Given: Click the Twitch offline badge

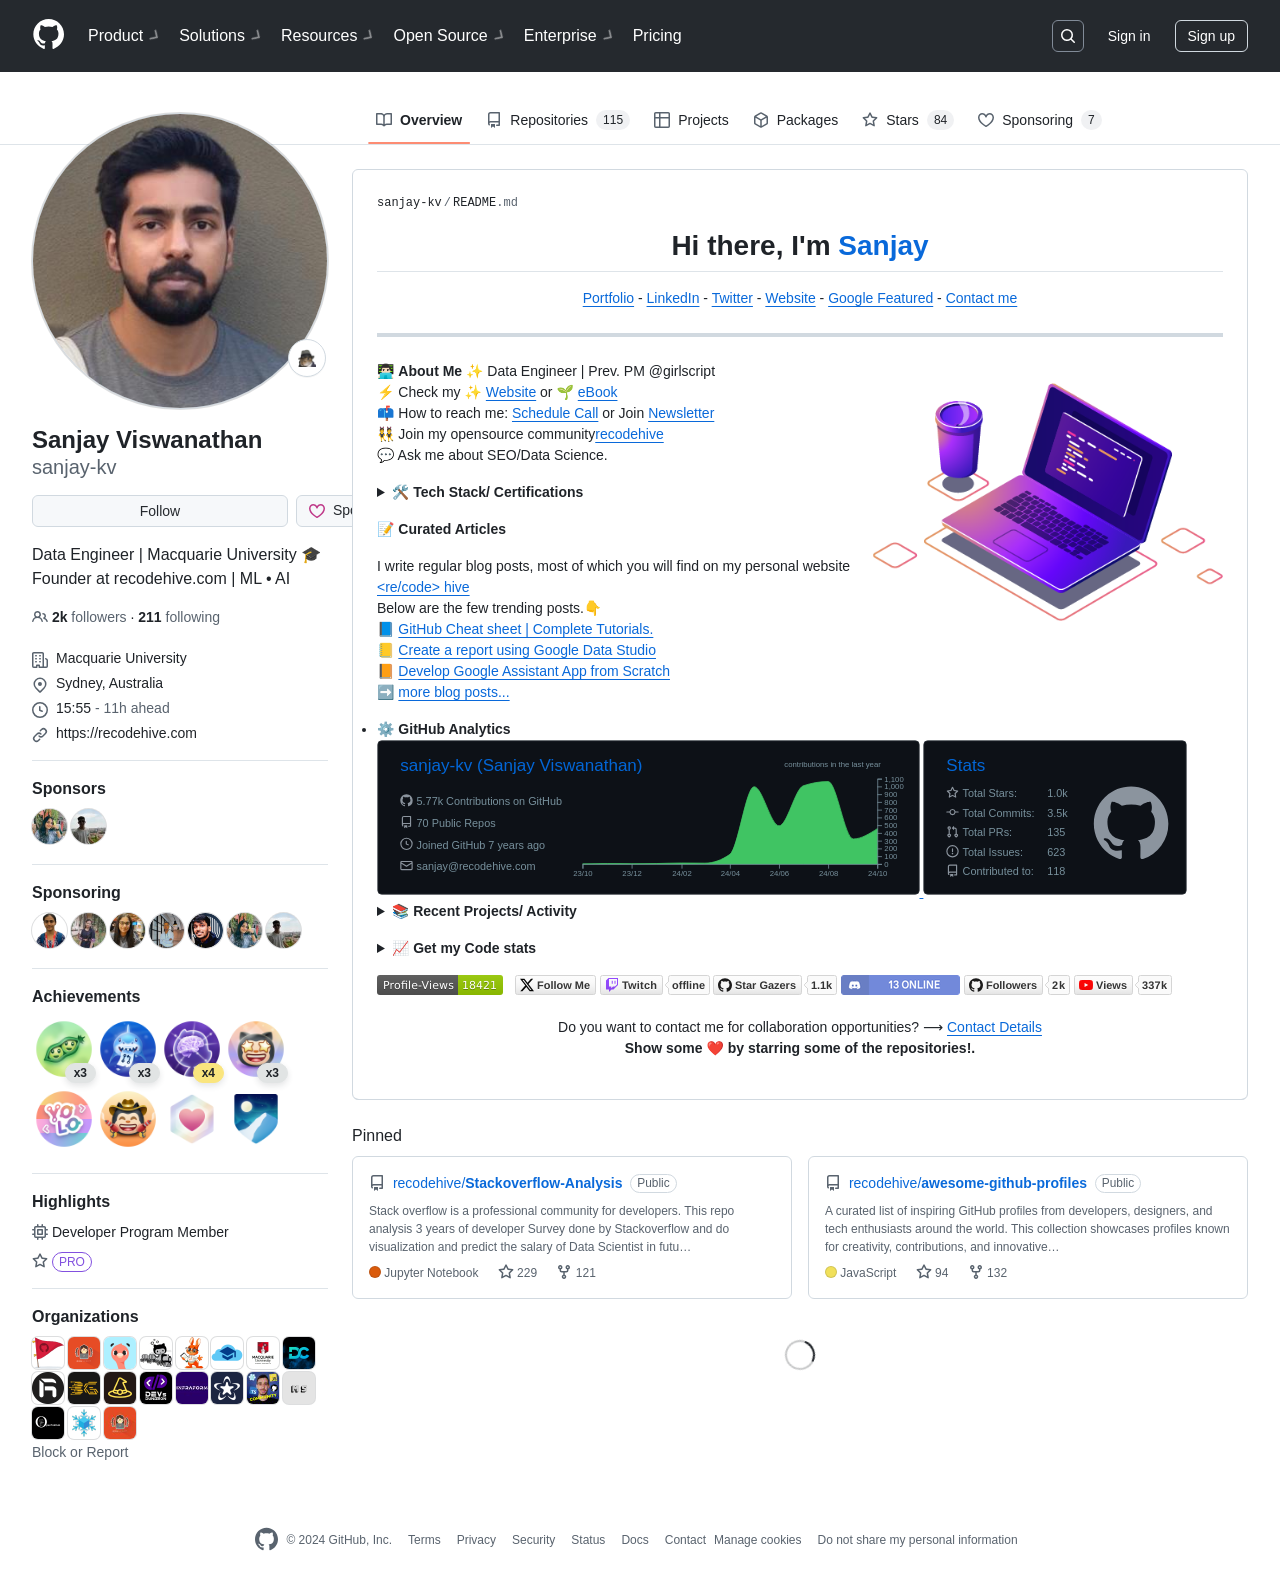Looking at the screenshot, I should (656, 985).
